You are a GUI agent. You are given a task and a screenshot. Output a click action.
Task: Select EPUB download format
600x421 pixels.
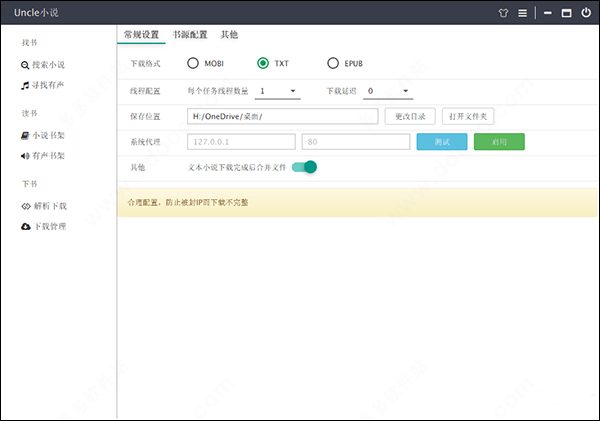click(333, 63)
